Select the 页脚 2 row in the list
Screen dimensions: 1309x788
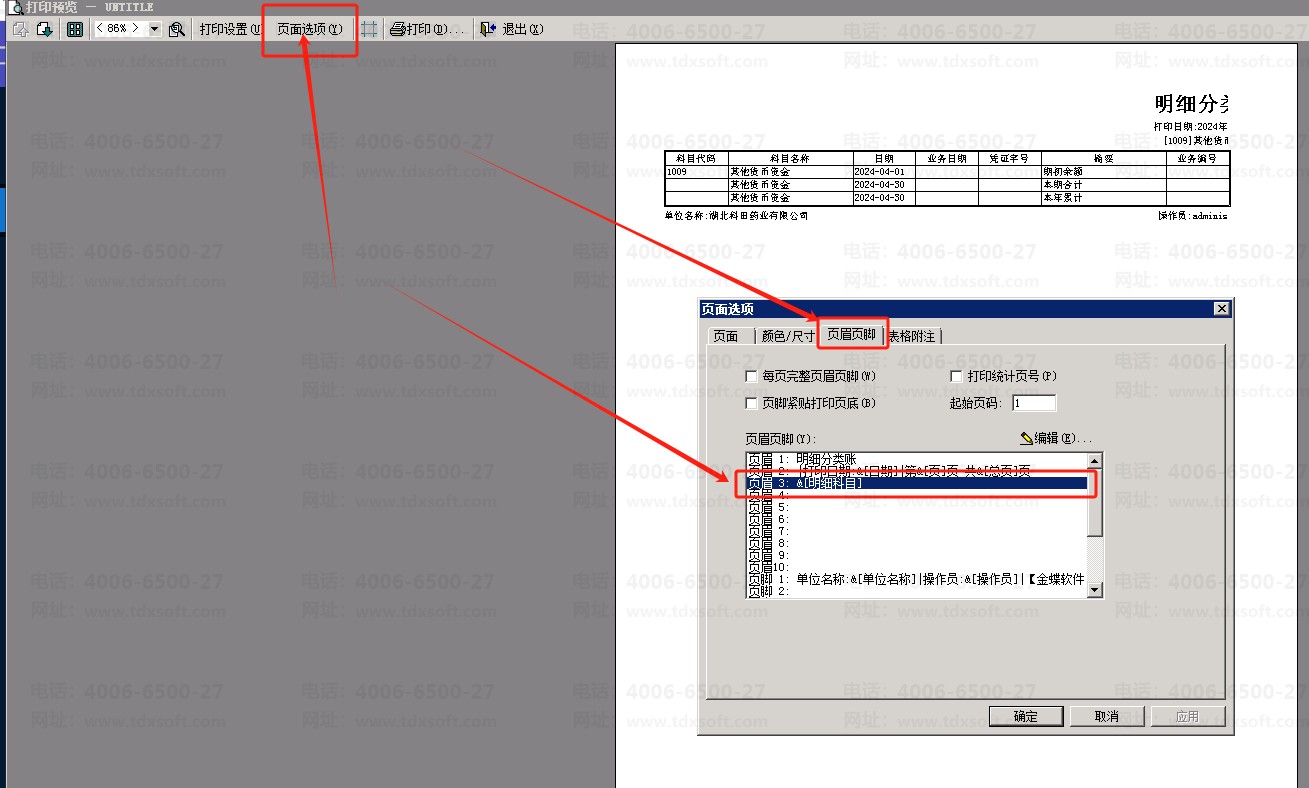(x=916, y=591)
